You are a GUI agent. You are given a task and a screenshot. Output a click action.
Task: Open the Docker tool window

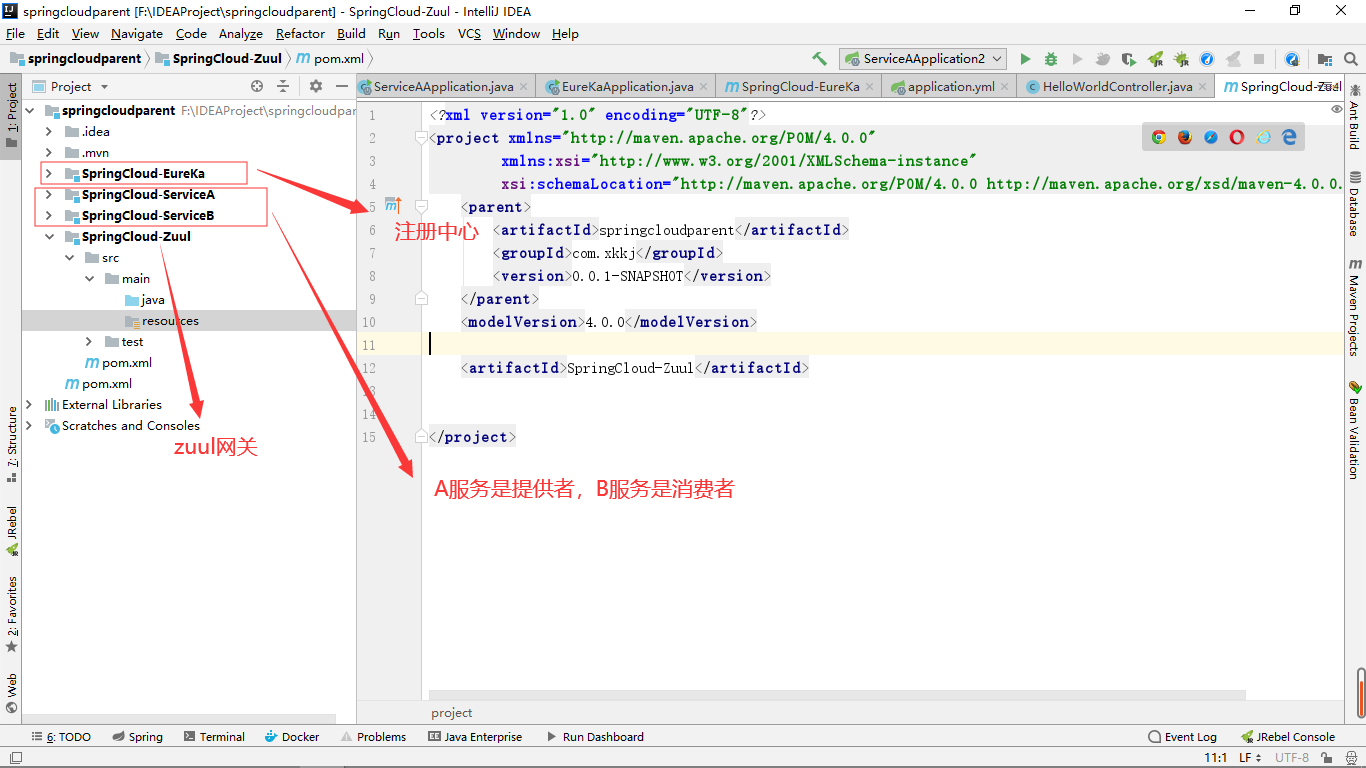pyautogui.click(x=292, y=737)
